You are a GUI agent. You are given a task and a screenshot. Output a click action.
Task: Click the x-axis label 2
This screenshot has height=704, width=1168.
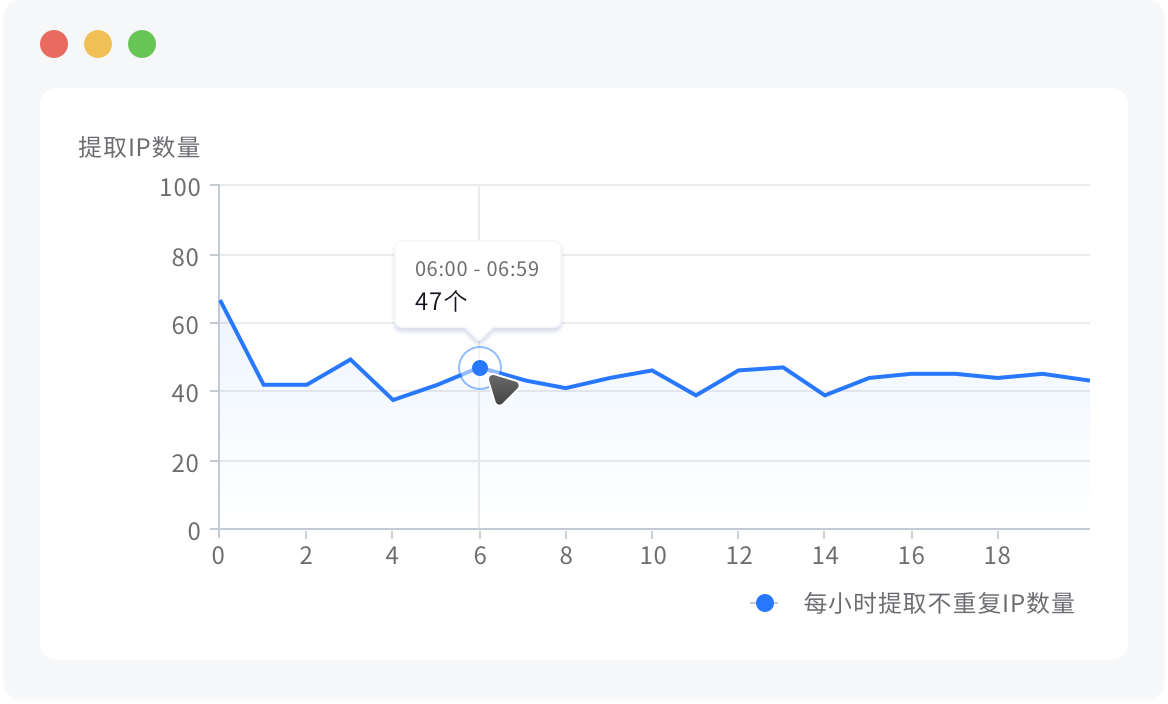click(306, 556)
